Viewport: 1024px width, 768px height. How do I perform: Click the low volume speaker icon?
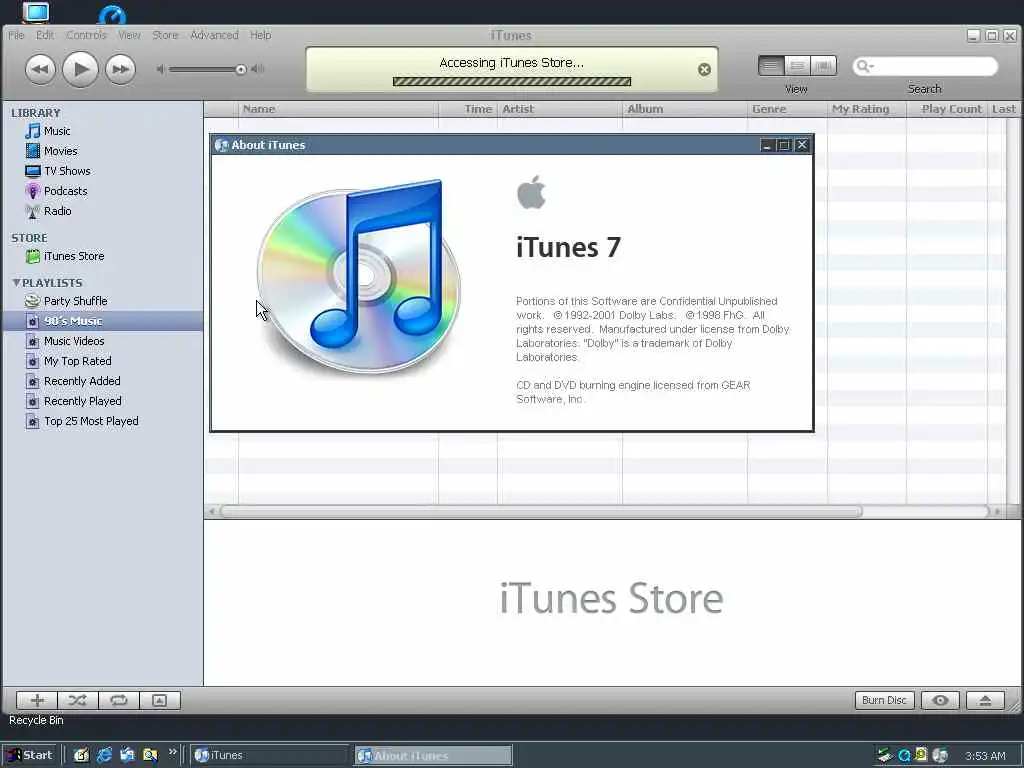click(x=161, y=69)
